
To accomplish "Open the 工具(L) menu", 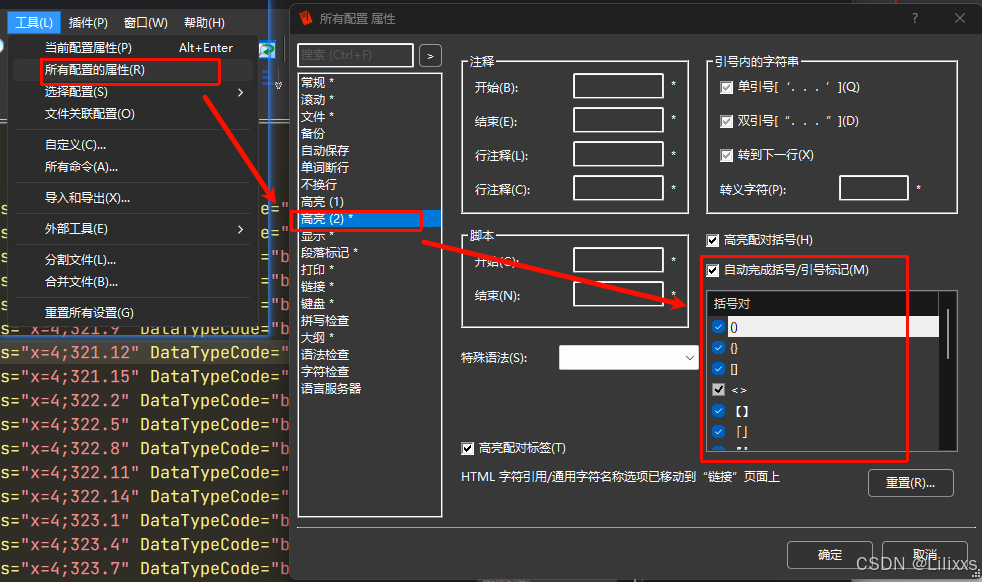I will [x=34, y=23].
